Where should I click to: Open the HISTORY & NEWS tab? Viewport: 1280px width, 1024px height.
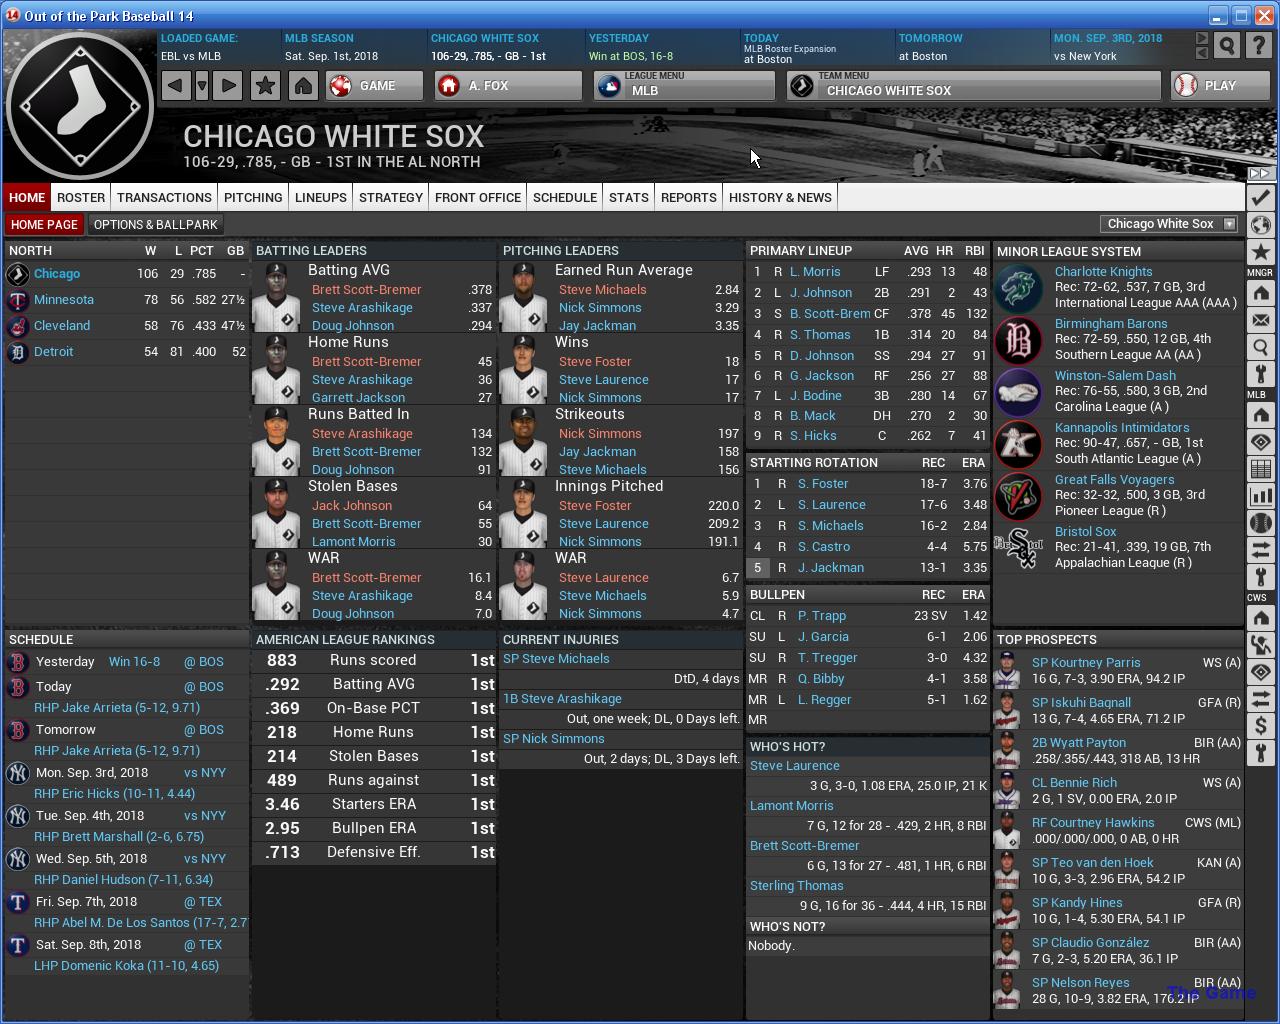coord(780,197)
